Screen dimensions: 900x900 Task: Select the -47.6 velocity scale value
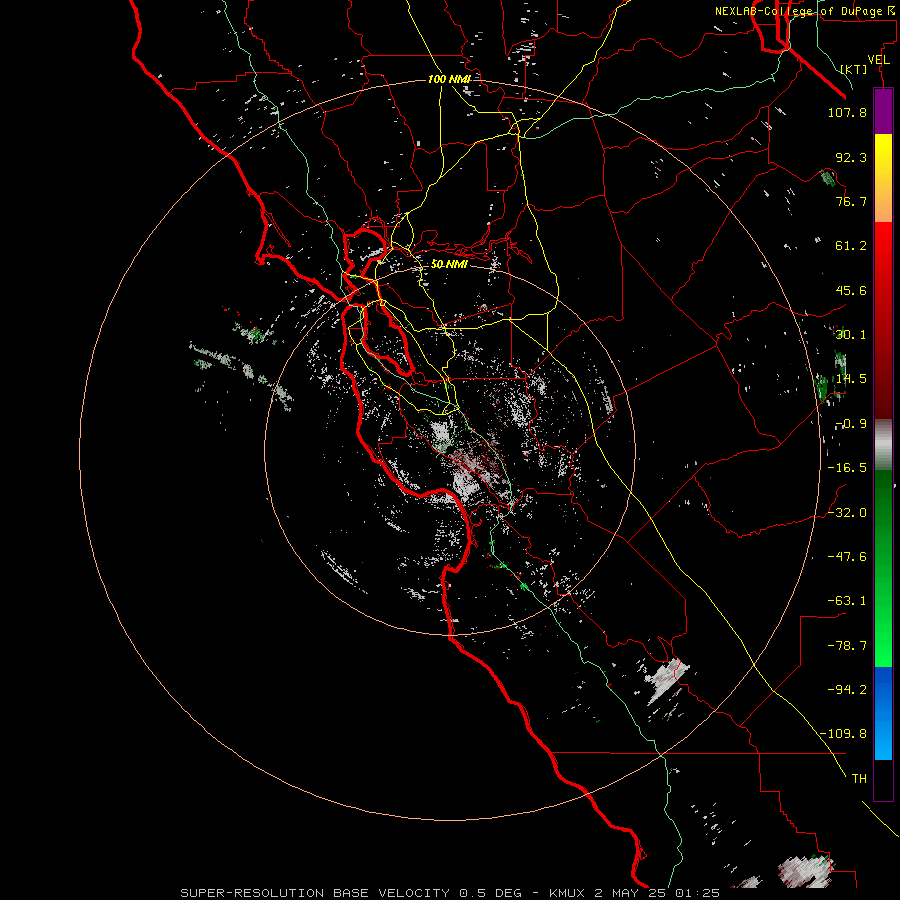(x=847, y=557)
